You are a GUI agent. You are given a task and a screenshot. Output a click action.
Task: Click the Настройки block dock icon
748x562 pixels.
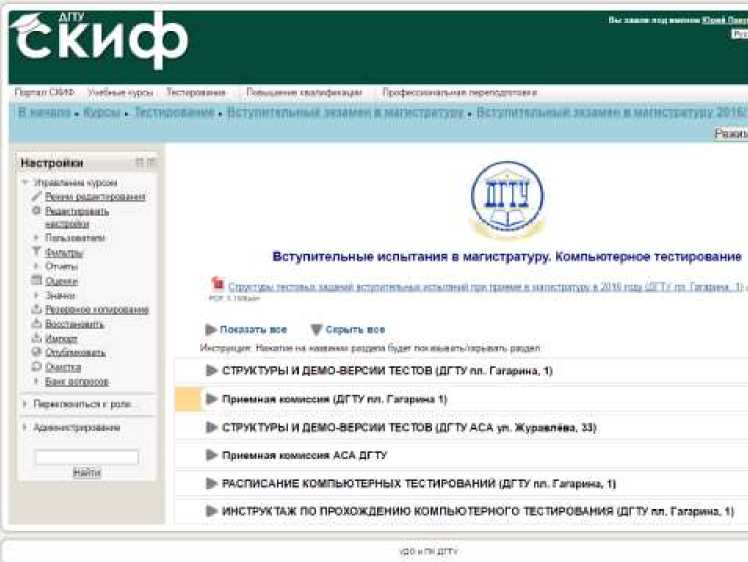(x=139, y=162)
